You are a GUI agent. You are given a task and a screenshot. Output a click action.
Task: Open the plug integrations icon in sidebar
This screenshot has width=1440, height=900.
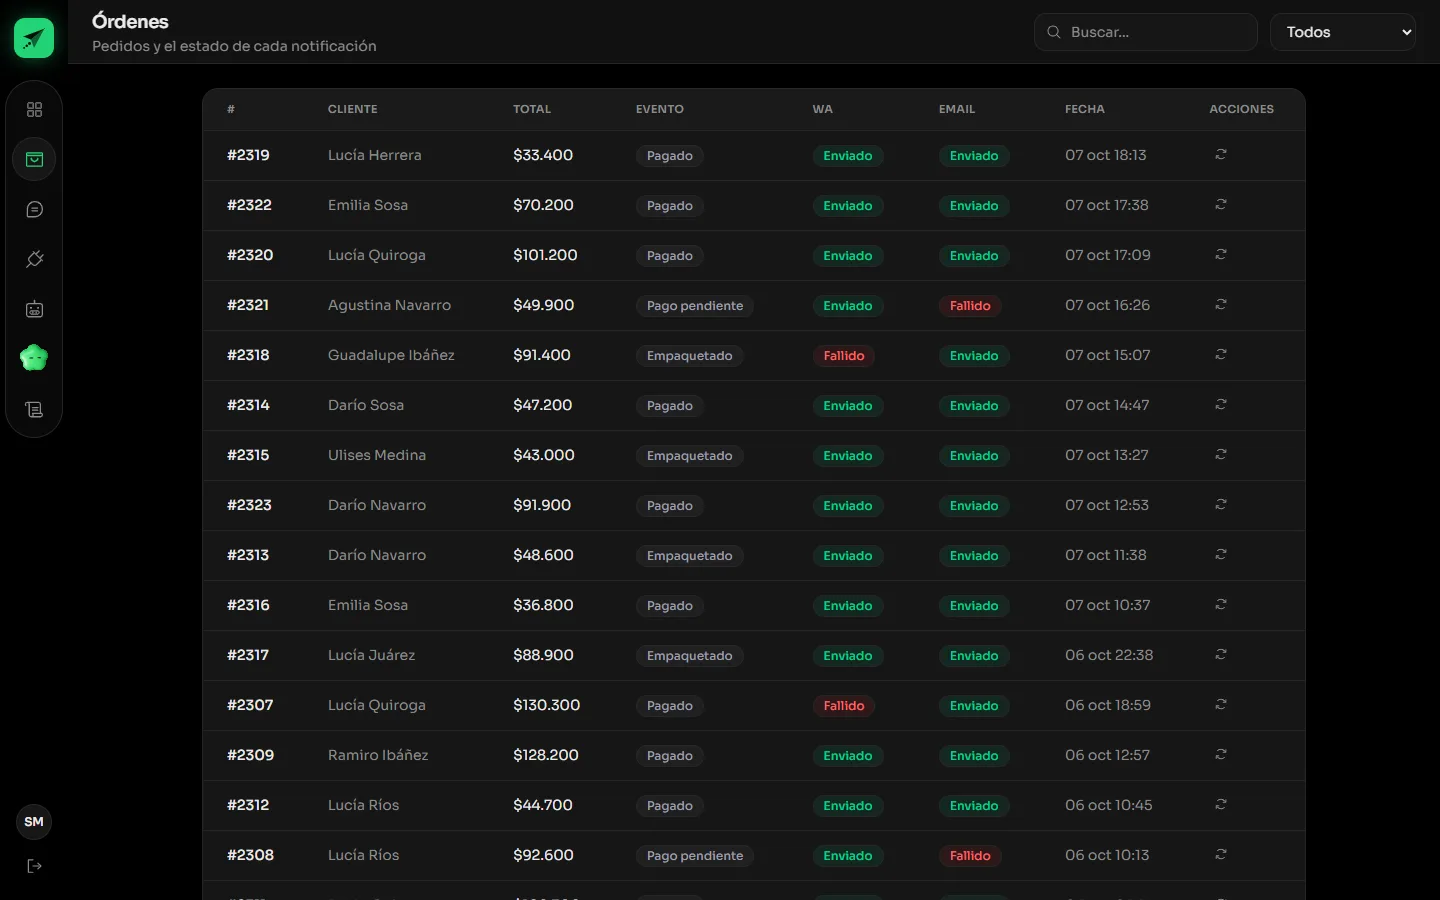coord(34,259)
